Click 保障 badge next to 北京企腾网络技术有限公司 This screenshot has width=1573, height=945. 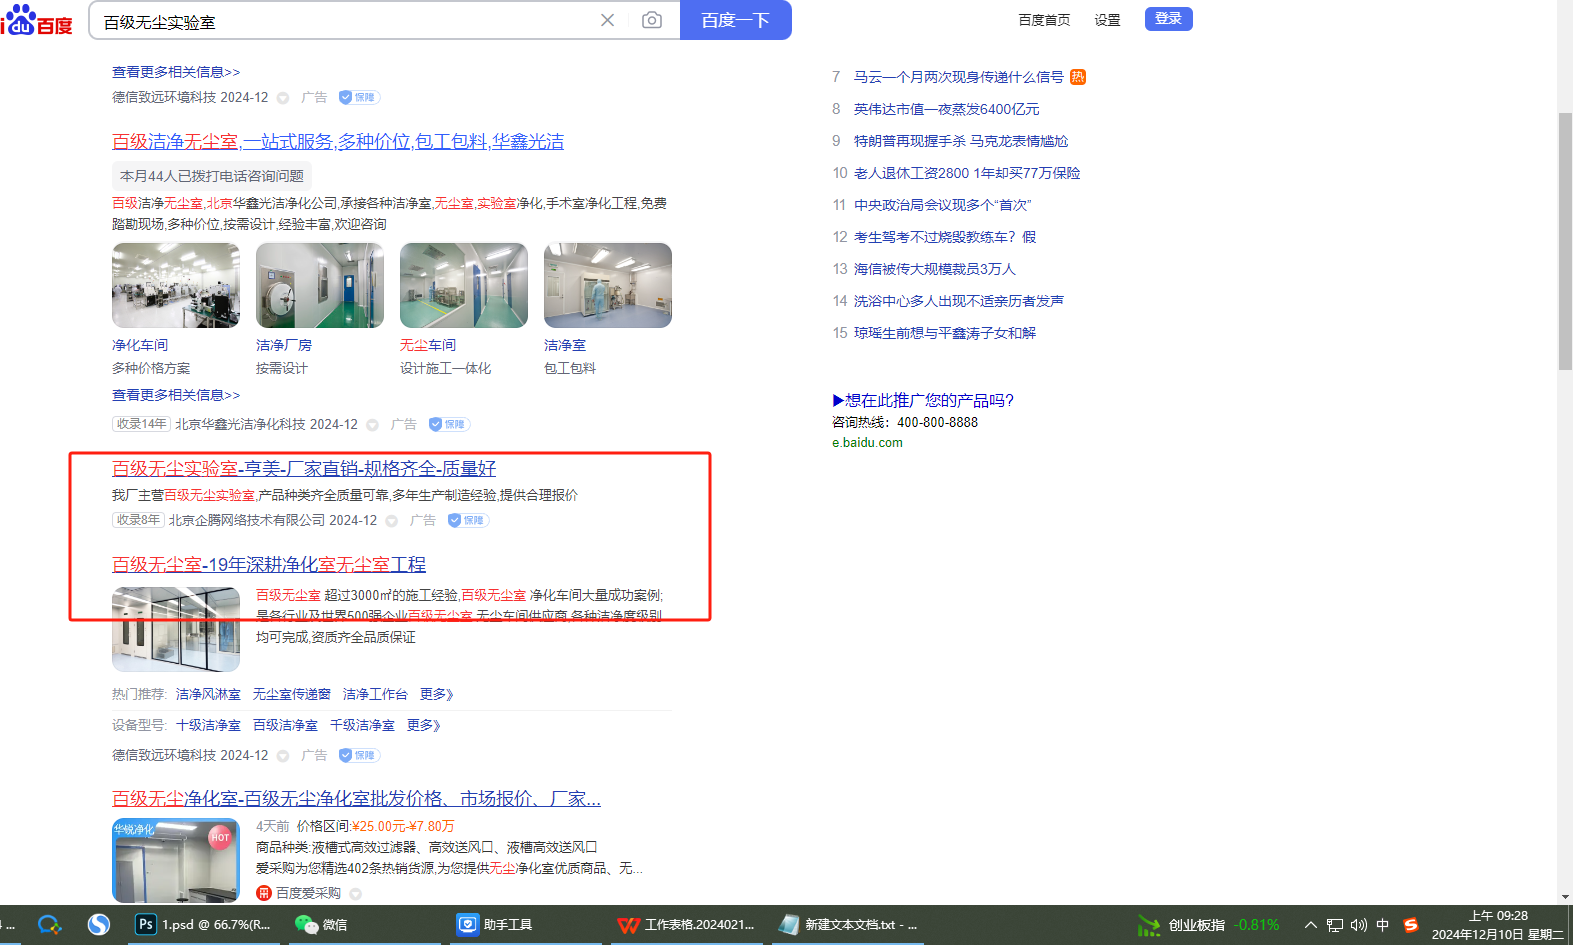468,520
